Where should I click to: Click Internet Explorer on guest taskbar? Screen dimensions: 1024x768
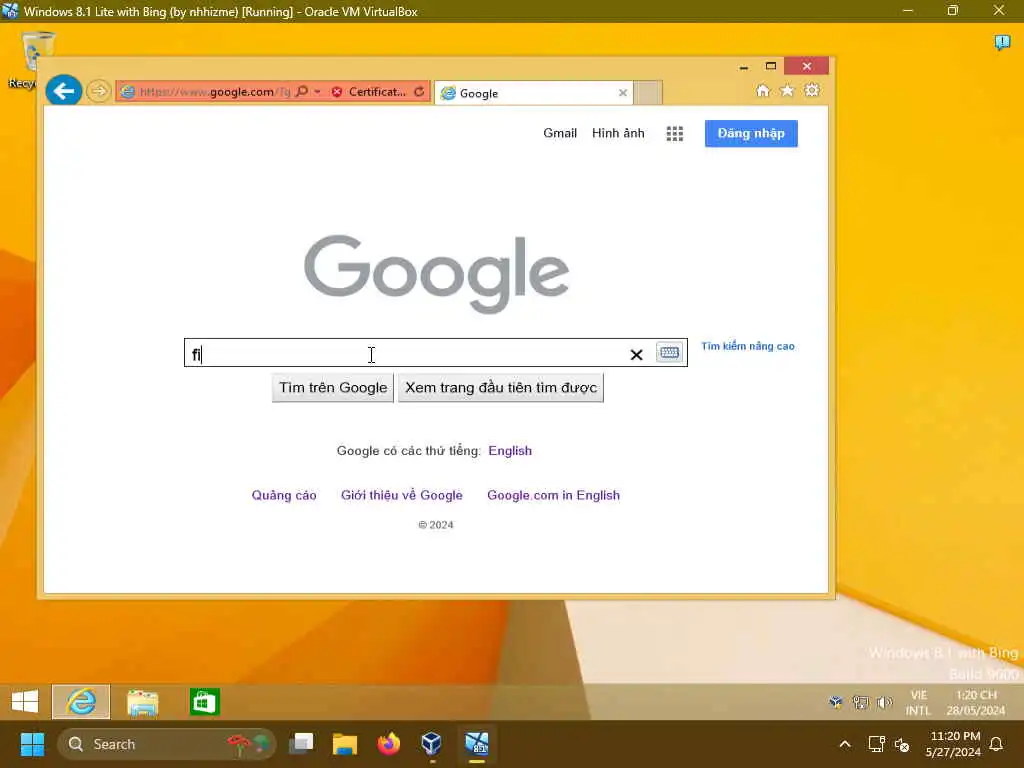coord(81,702)
